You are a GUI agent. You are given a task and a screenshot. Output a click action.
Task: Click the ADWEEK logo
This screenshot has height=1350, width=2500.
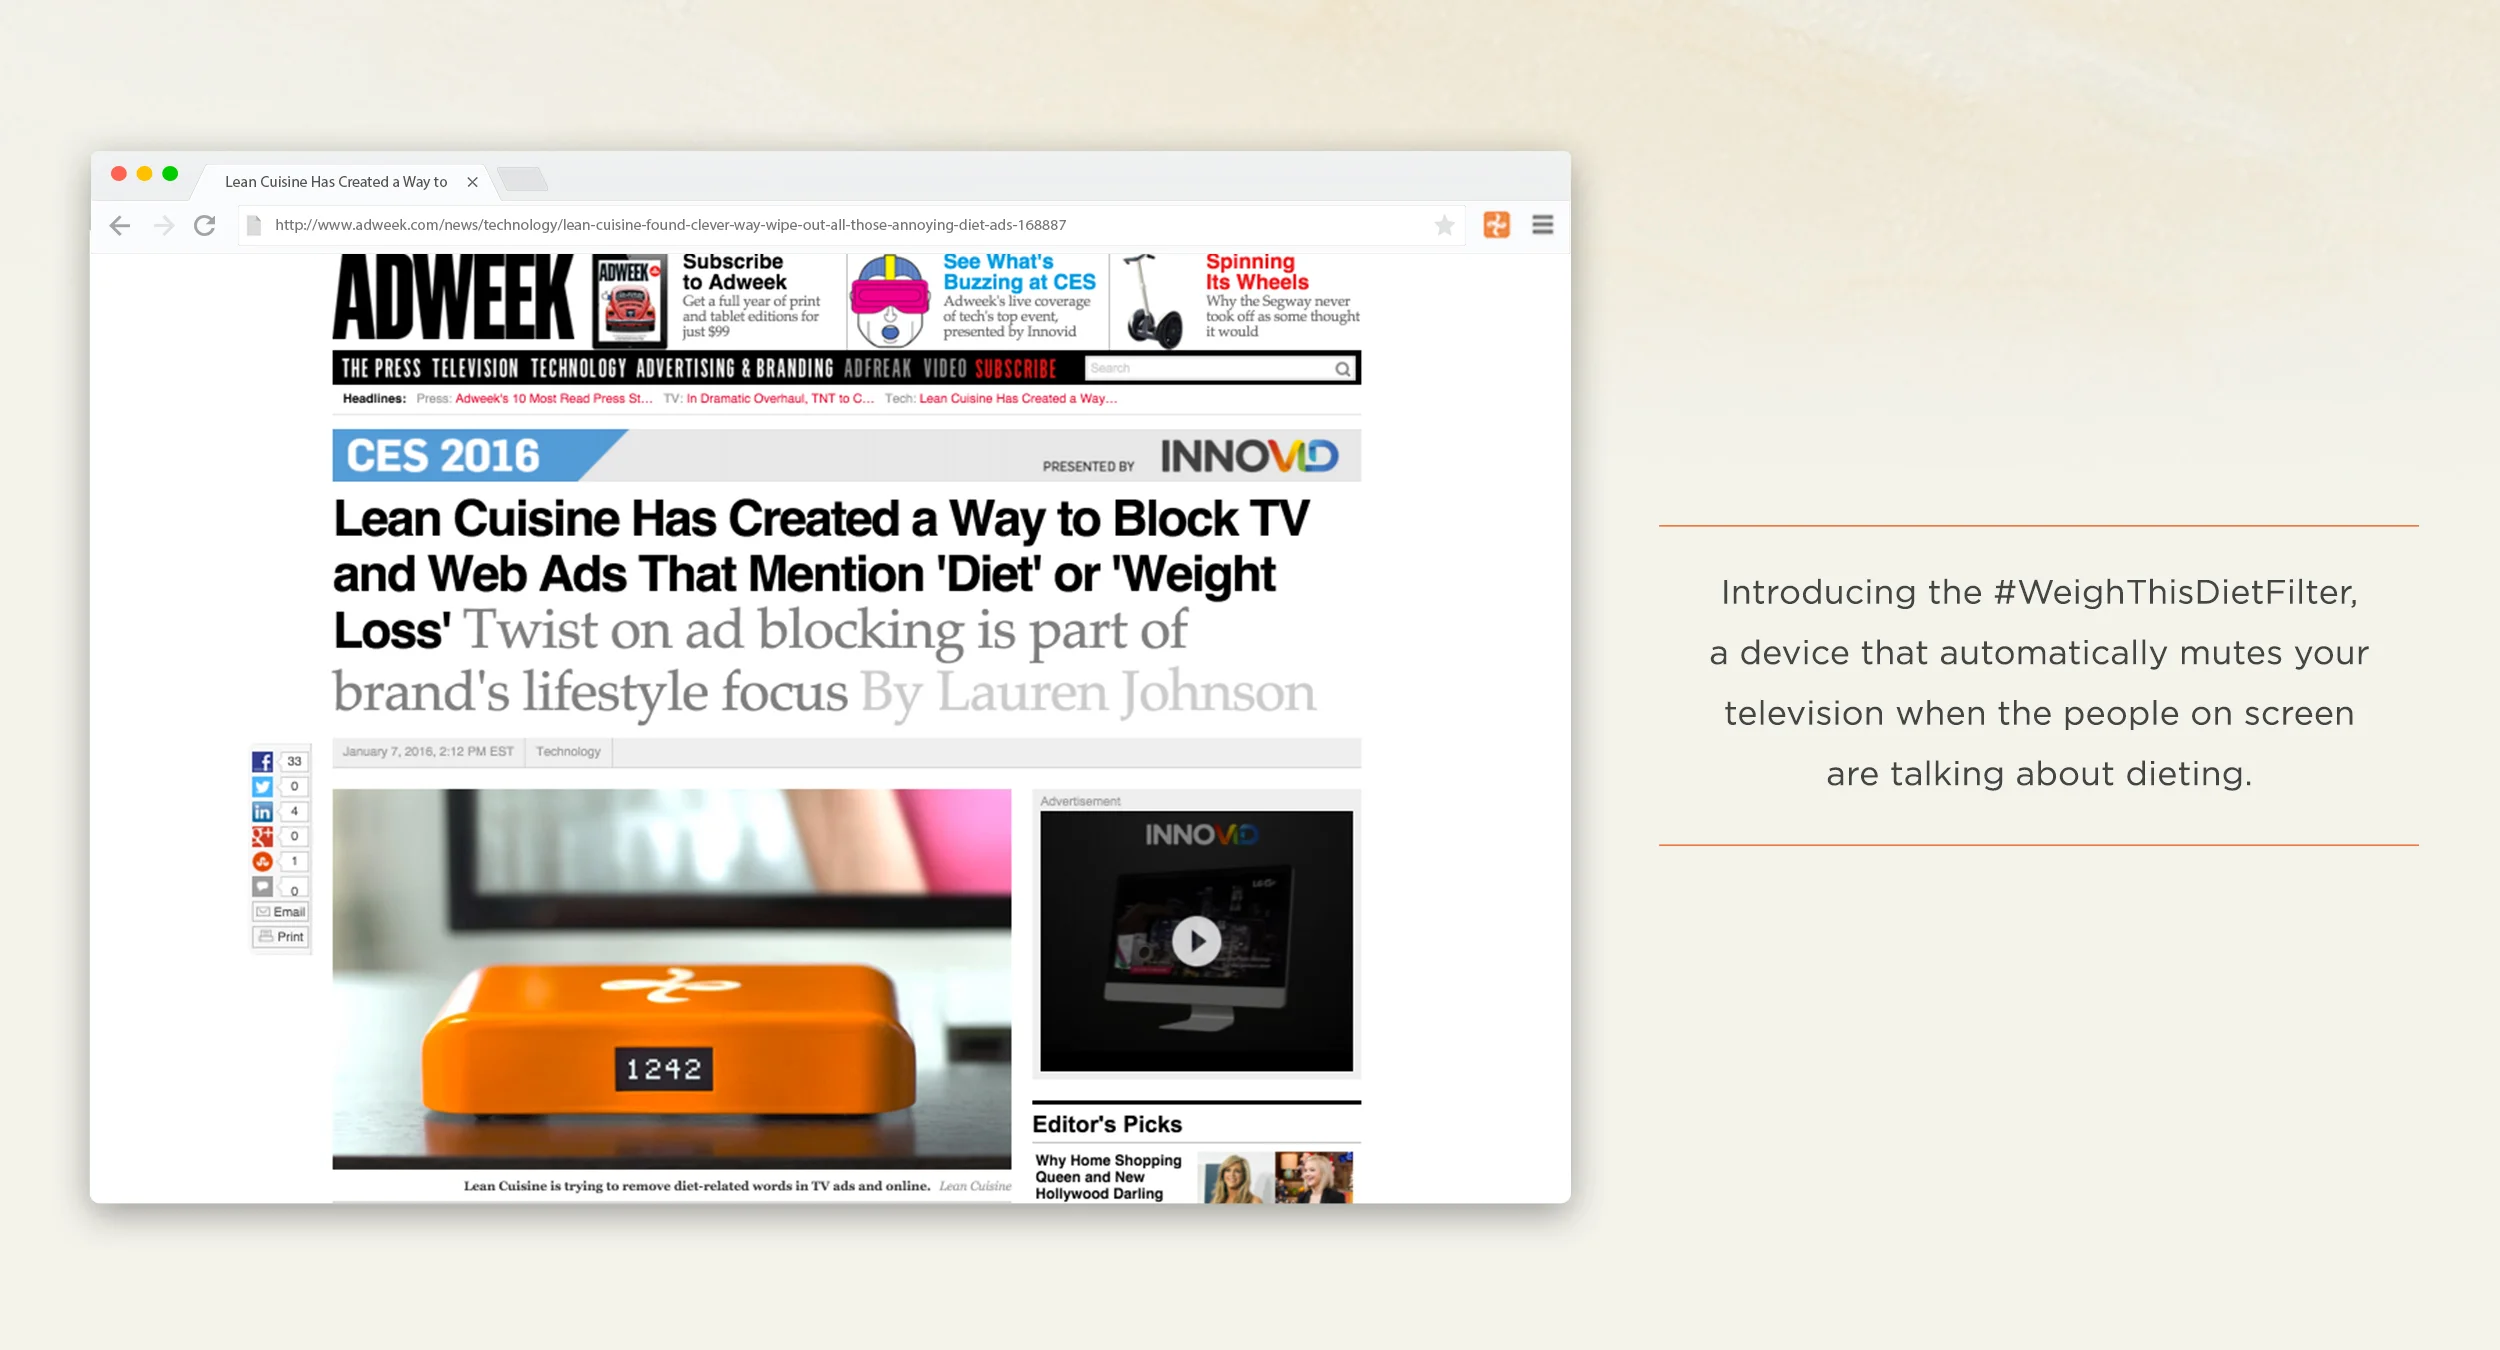coord(454,297)
